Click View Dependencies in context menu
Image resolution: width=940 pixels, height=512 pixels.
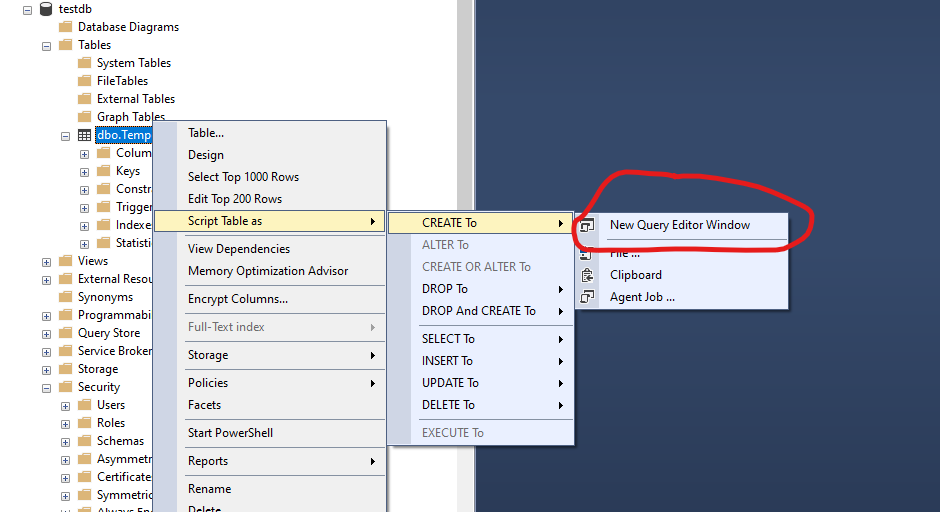pos(239,249)
